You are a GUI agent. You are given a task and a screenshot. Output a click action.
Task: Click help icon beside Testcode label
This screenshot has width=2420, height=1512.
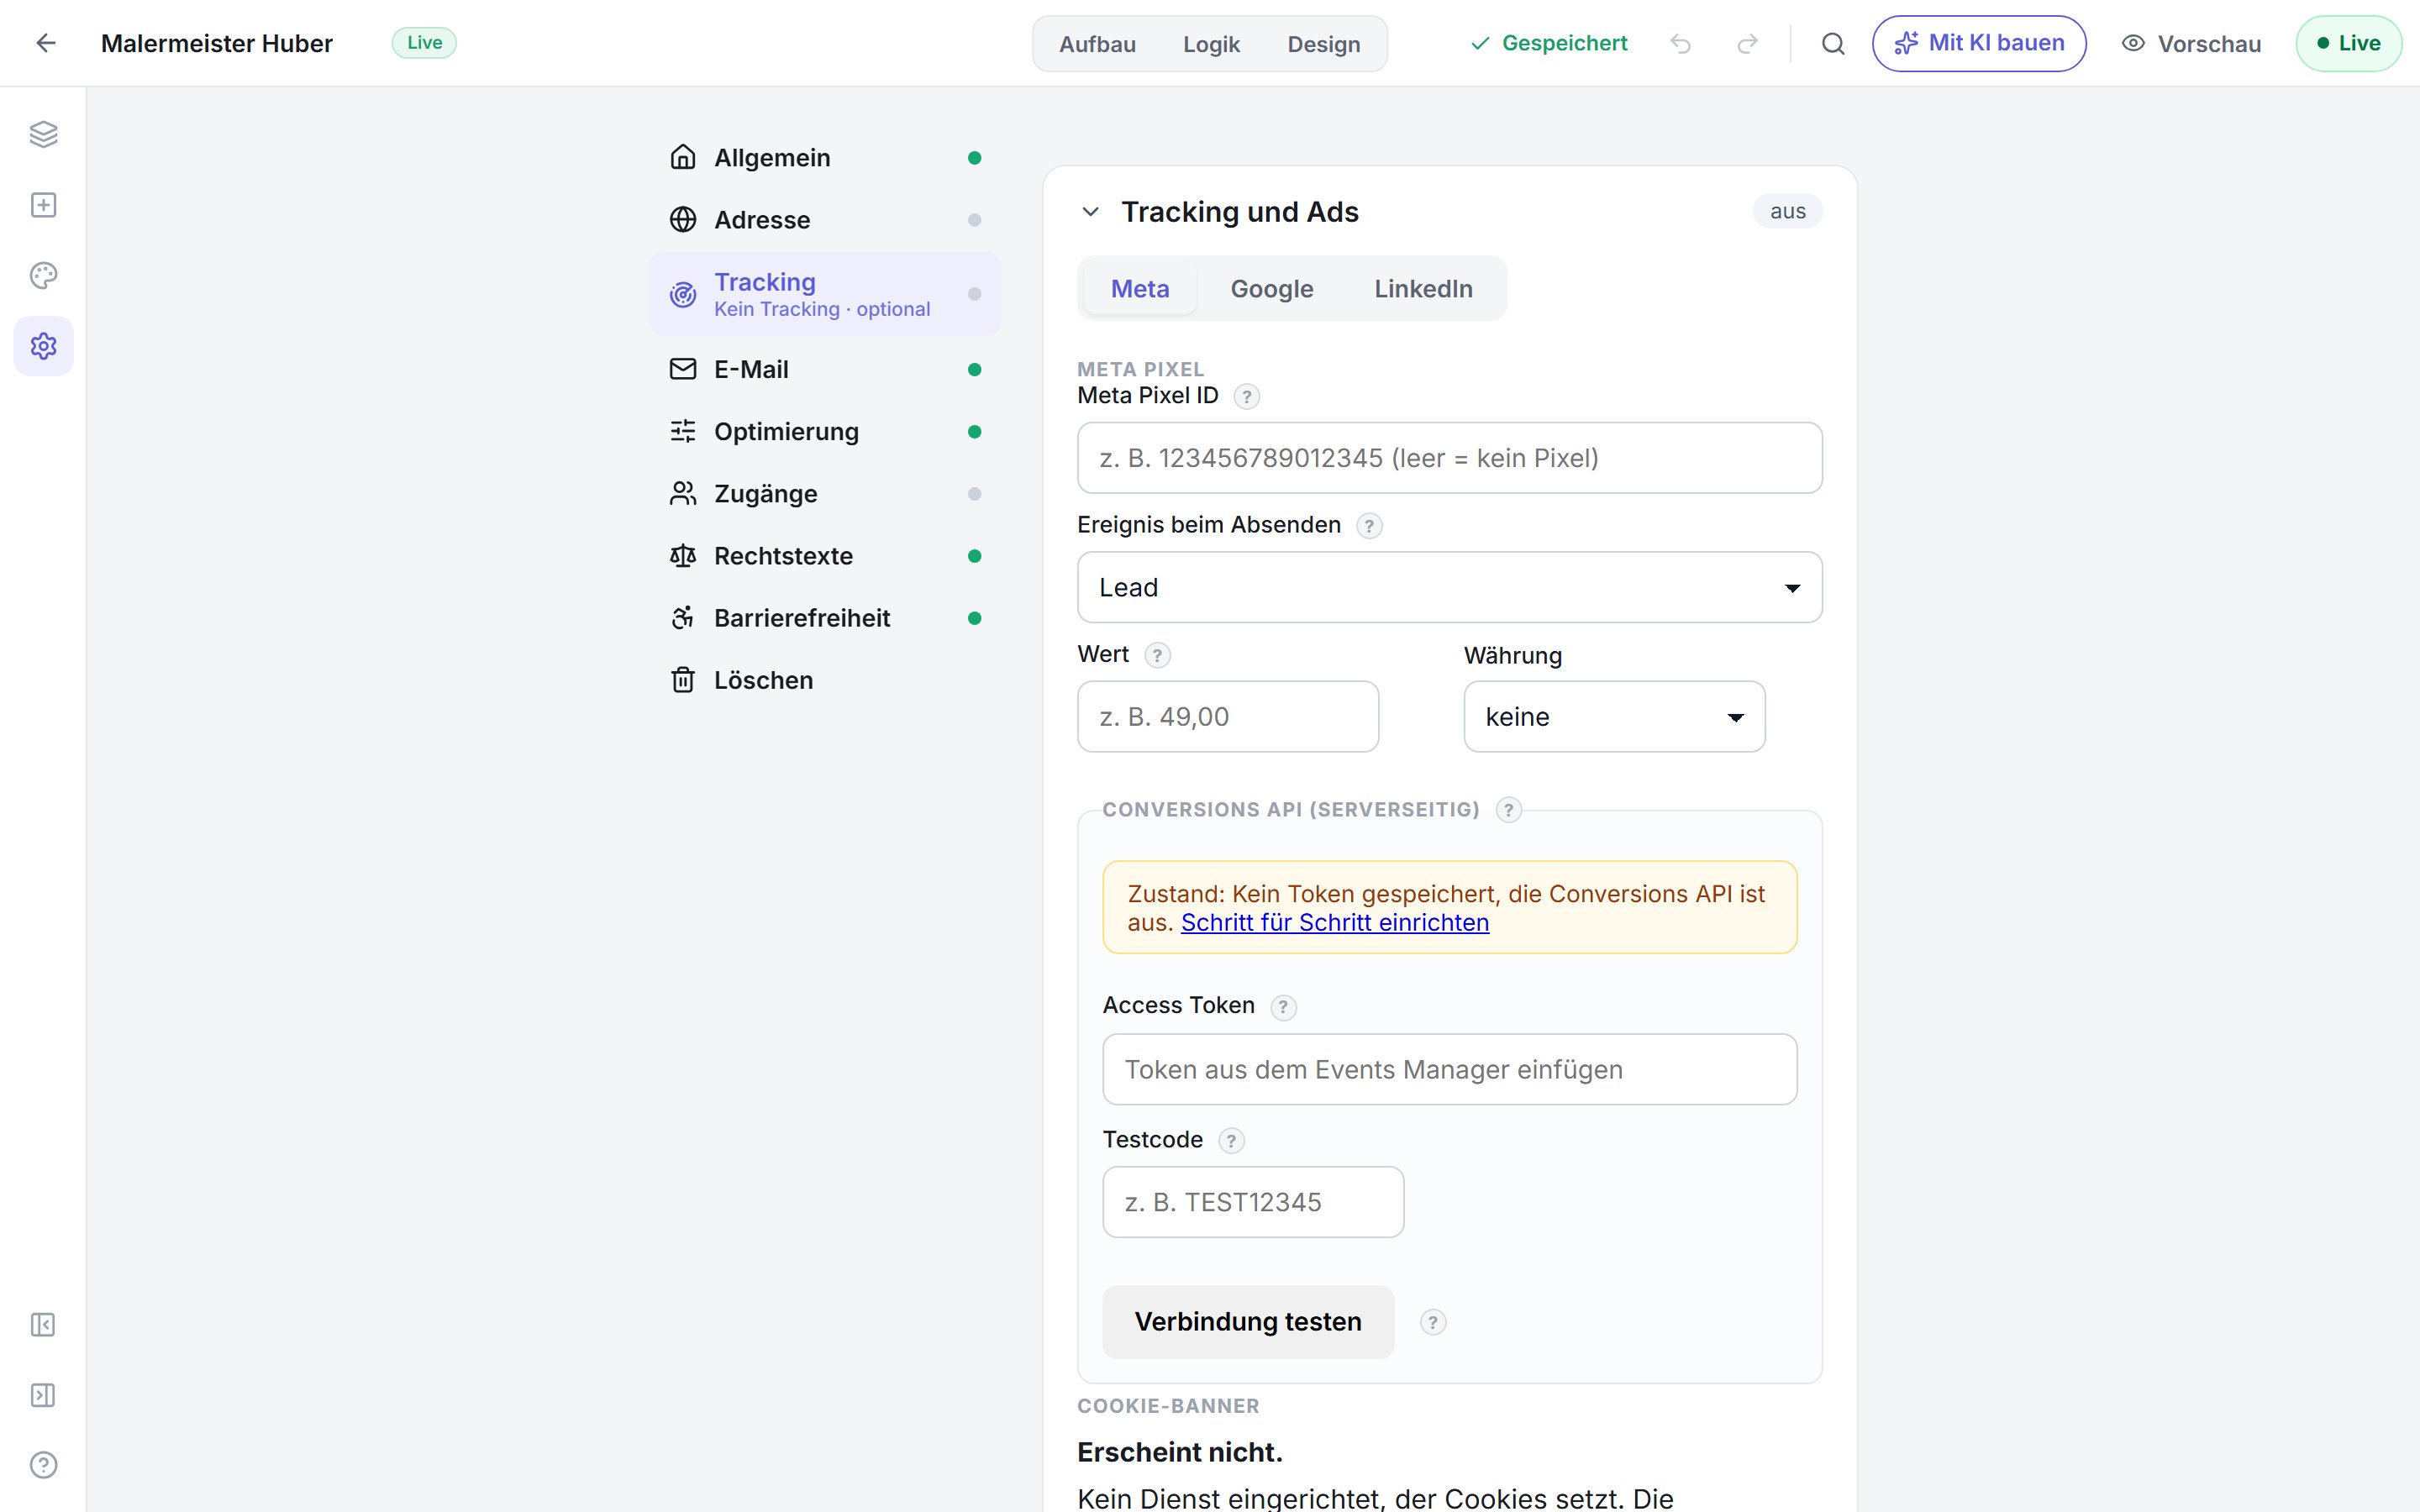pos(1231,1141)
